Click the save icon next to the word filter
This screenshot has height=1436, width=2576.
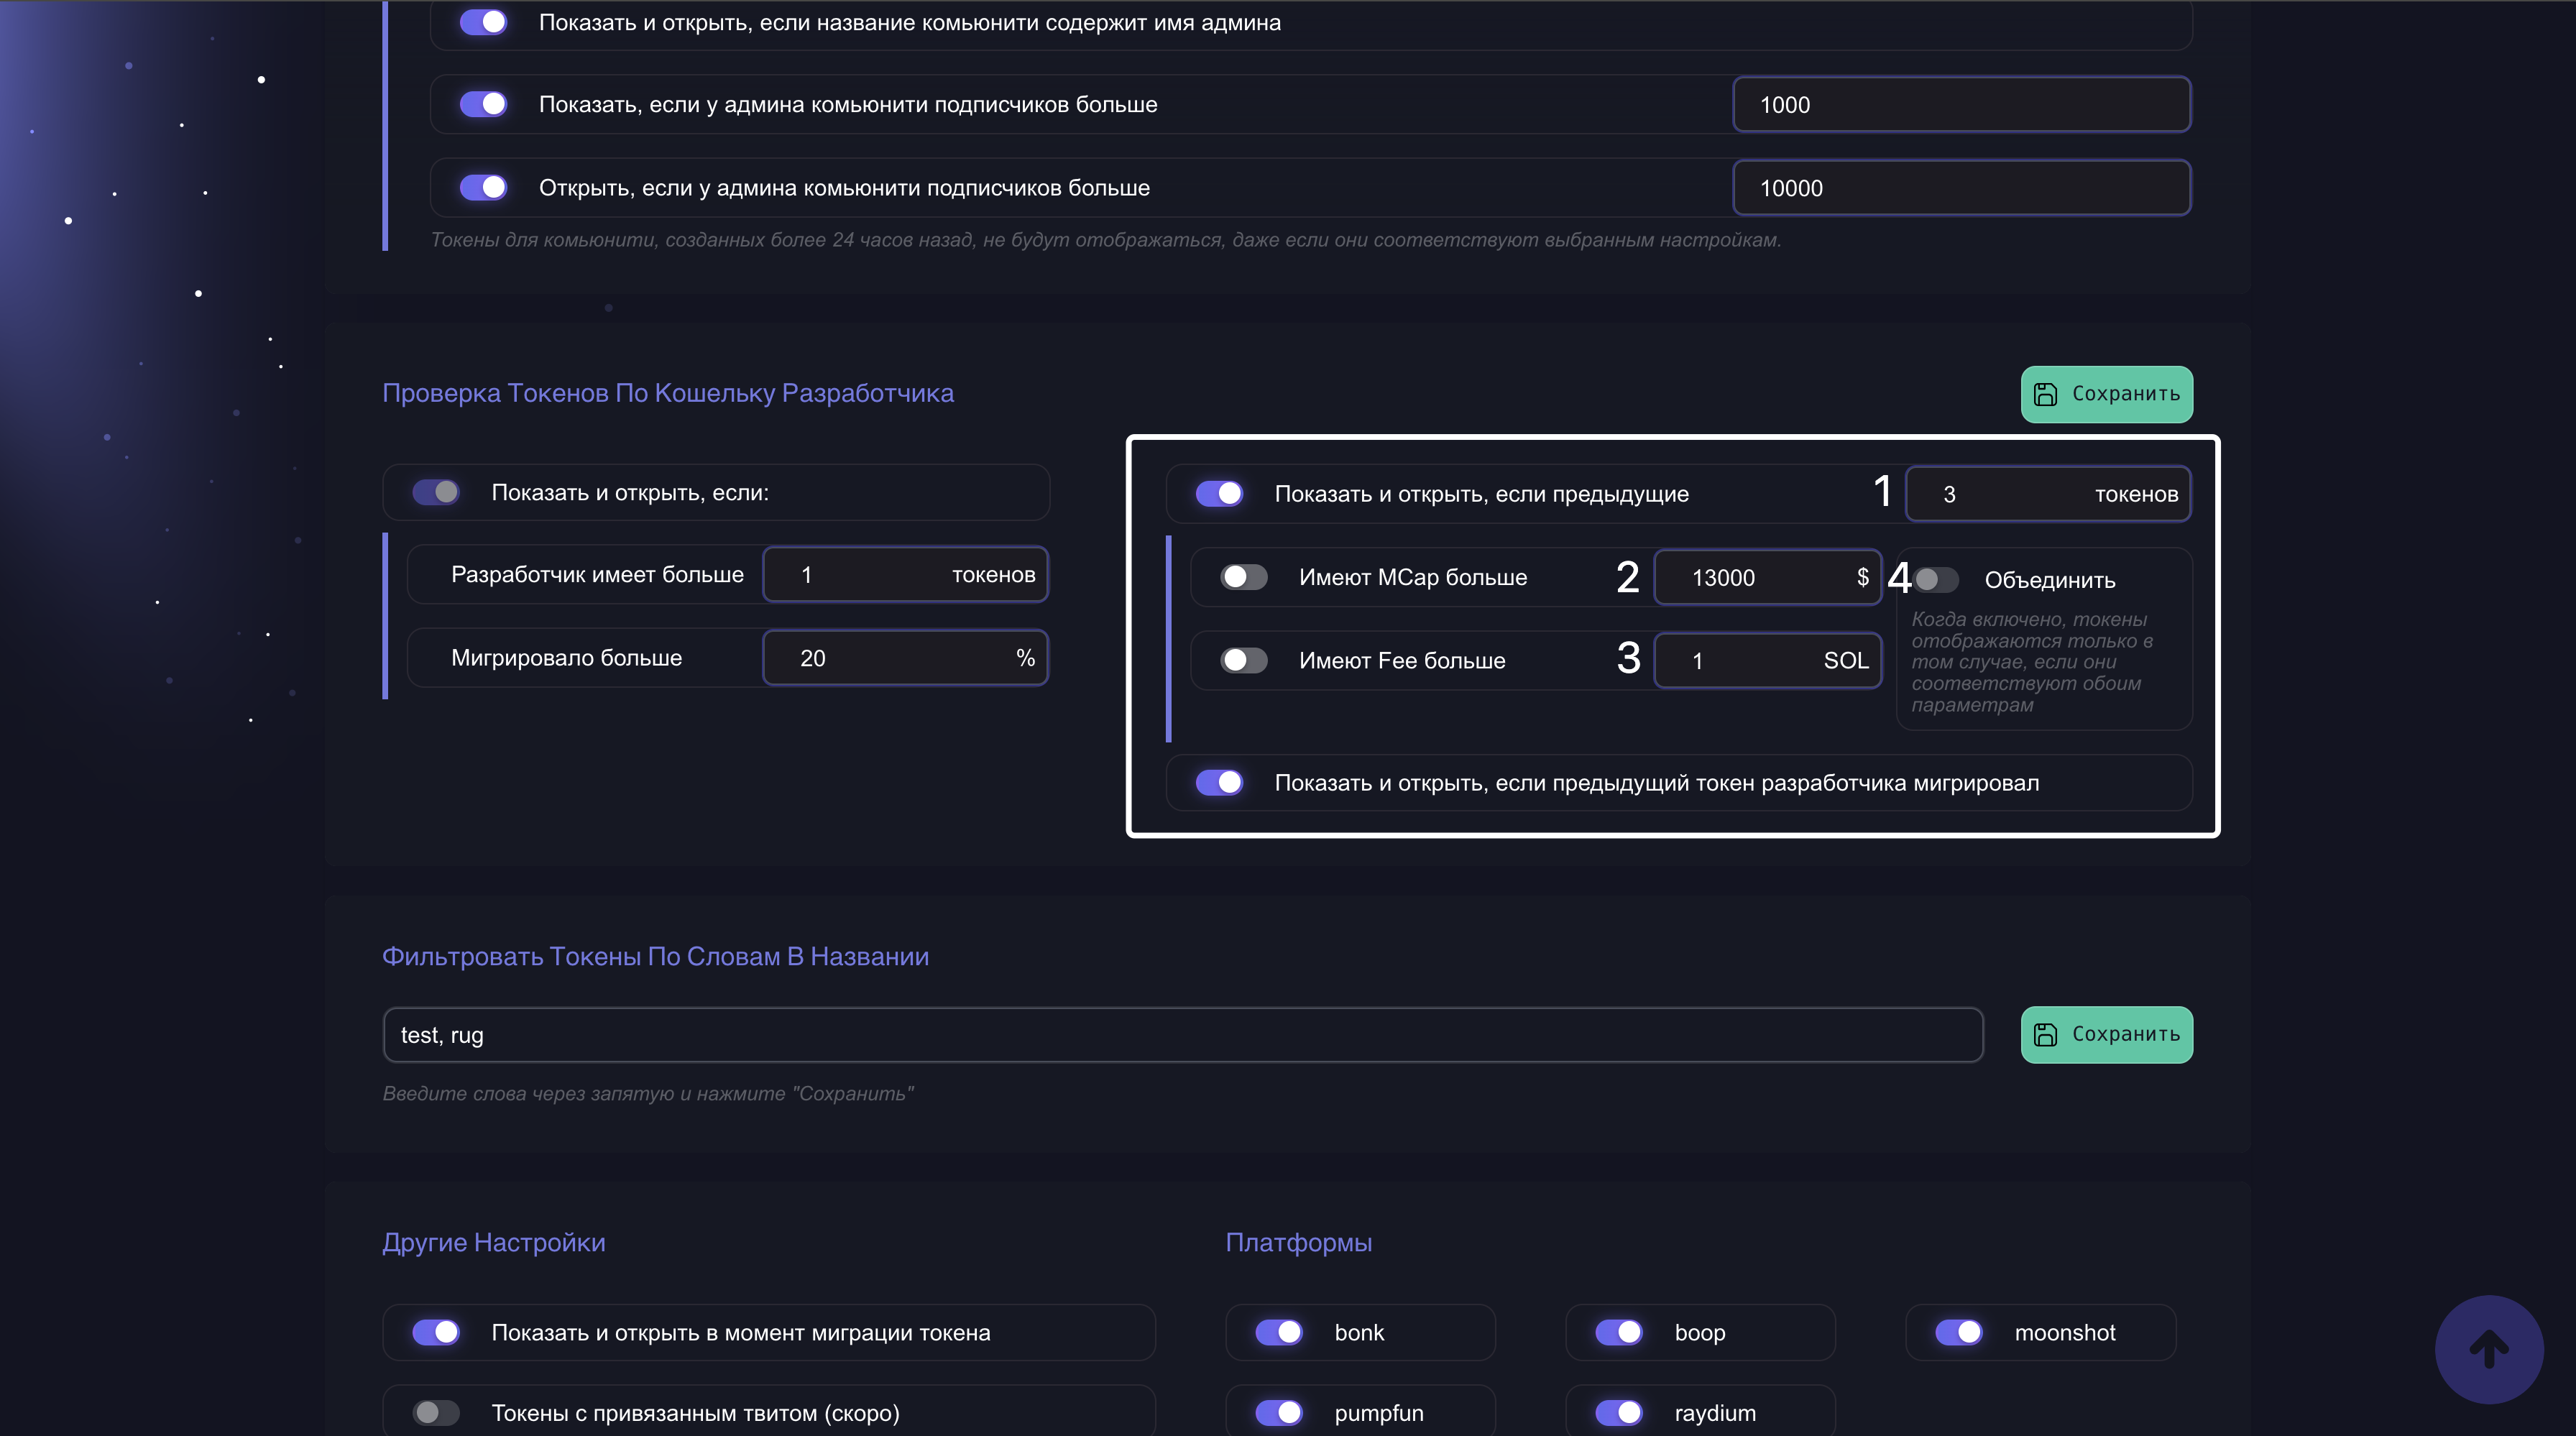click(x=2046, y=1034)
